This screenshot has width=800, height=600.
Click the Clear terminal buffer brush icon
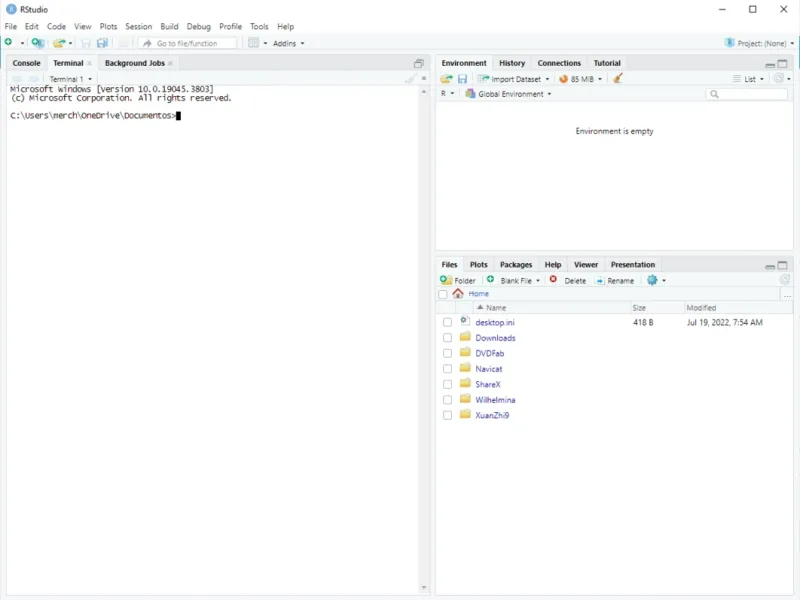410,79
